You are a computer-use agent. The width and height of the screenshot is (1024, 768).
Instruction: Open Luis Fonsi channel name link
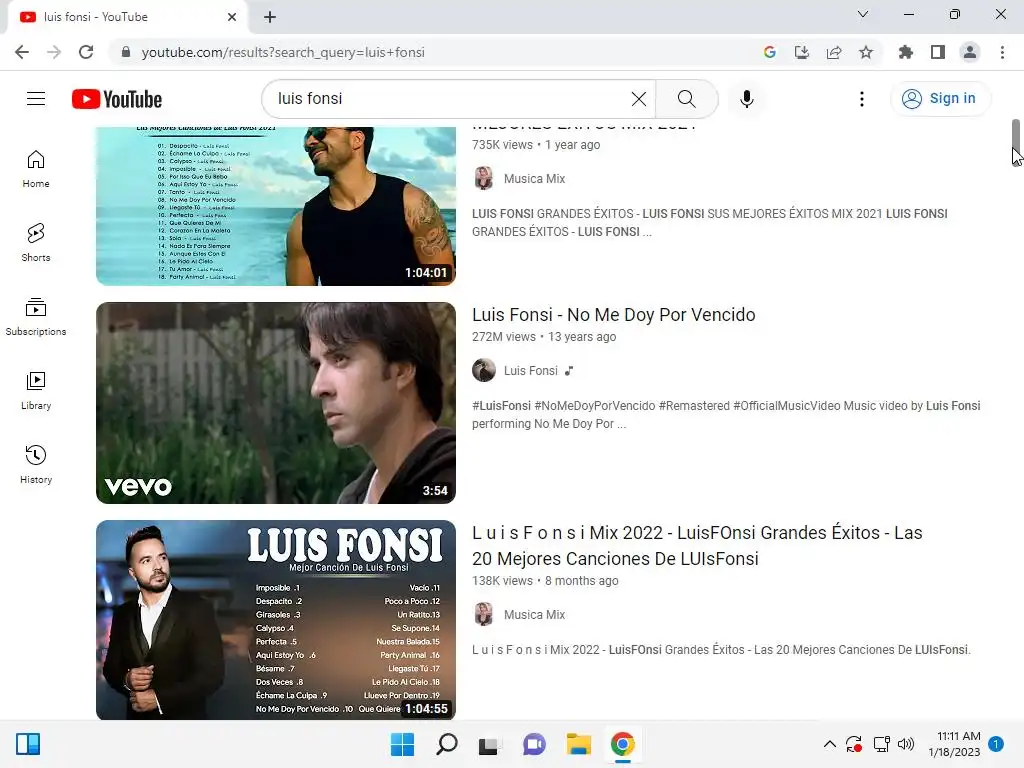coord(530,371)
